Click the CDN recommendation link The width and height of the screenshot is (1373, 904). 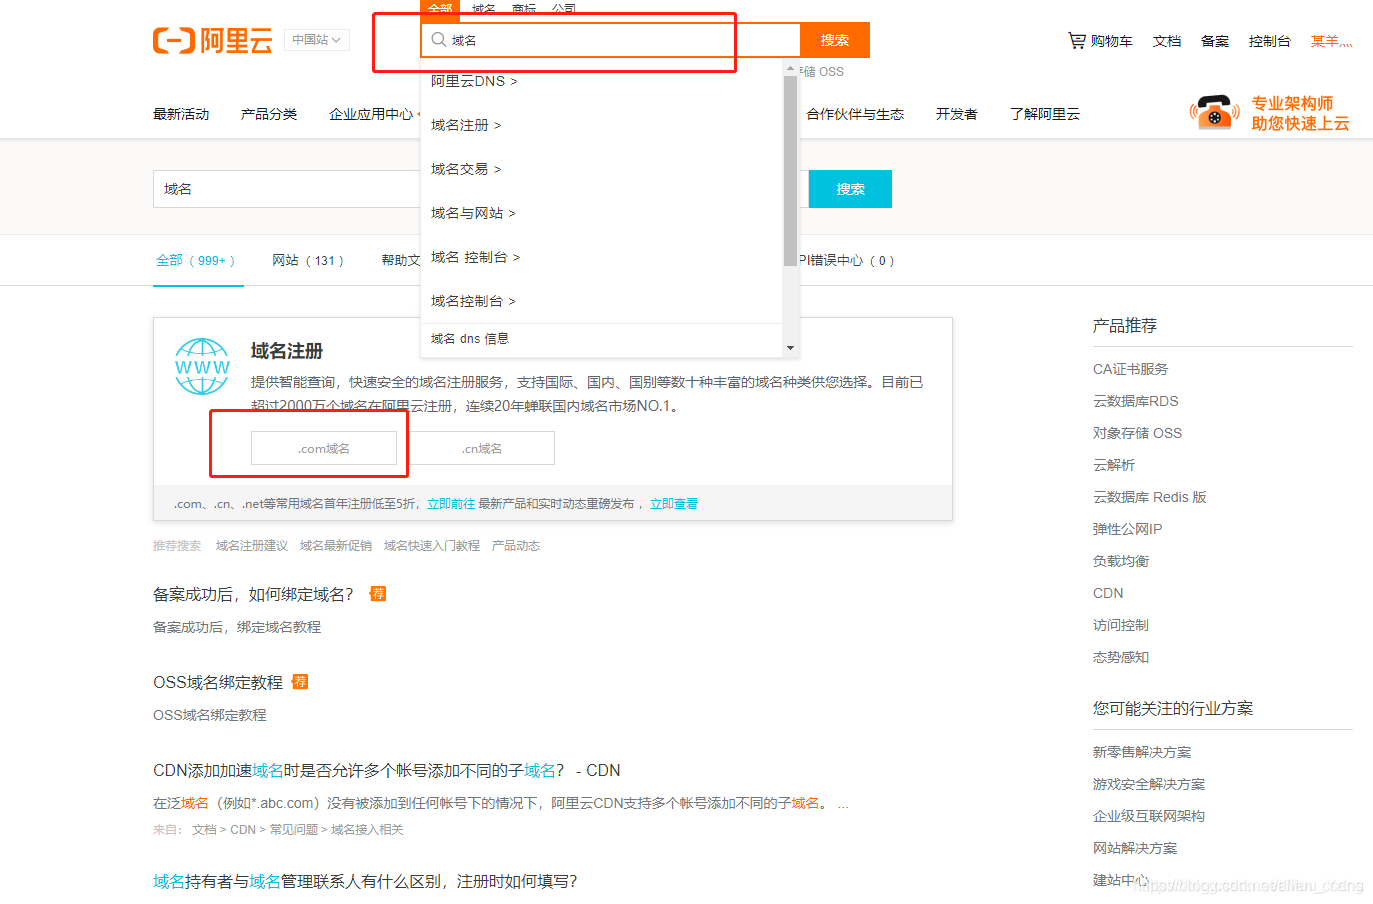pyautogui.click(x=1108, y=592)
